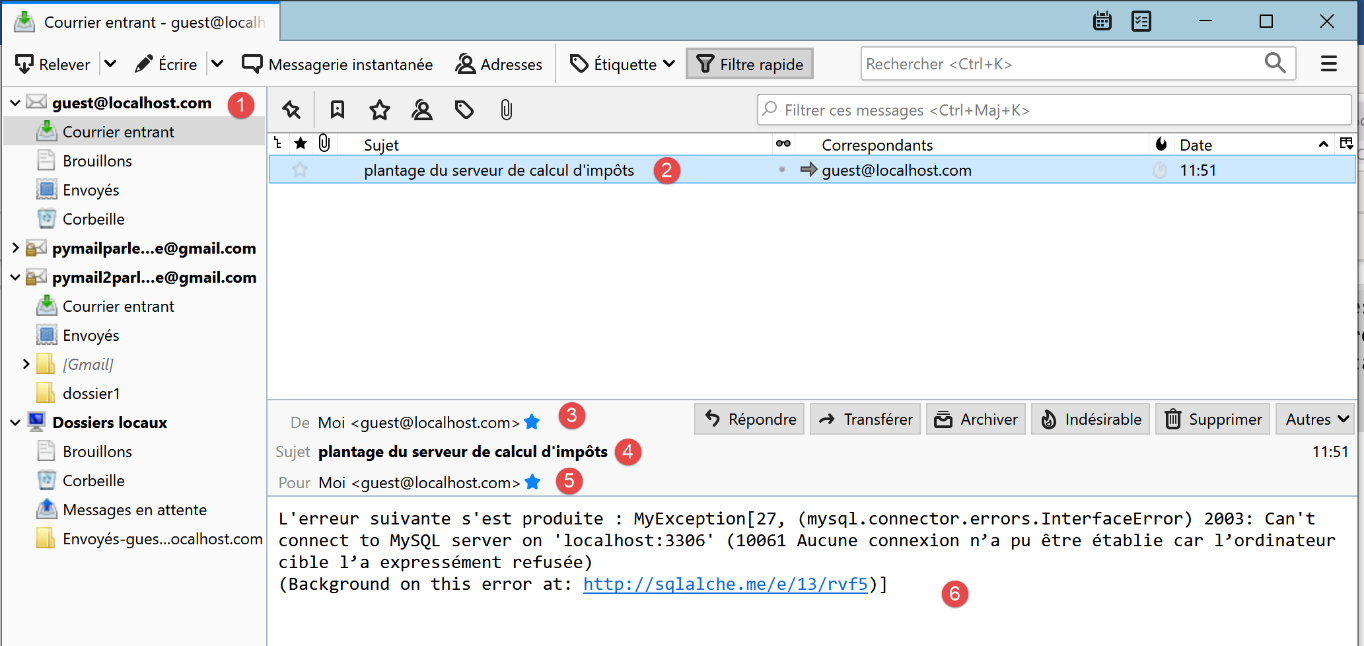Expand the Autres actions dropdown

(1315, 419)
